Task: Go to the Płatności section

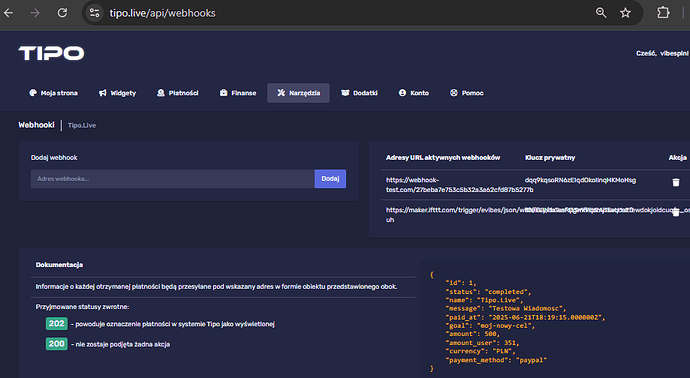Action: 178,93
